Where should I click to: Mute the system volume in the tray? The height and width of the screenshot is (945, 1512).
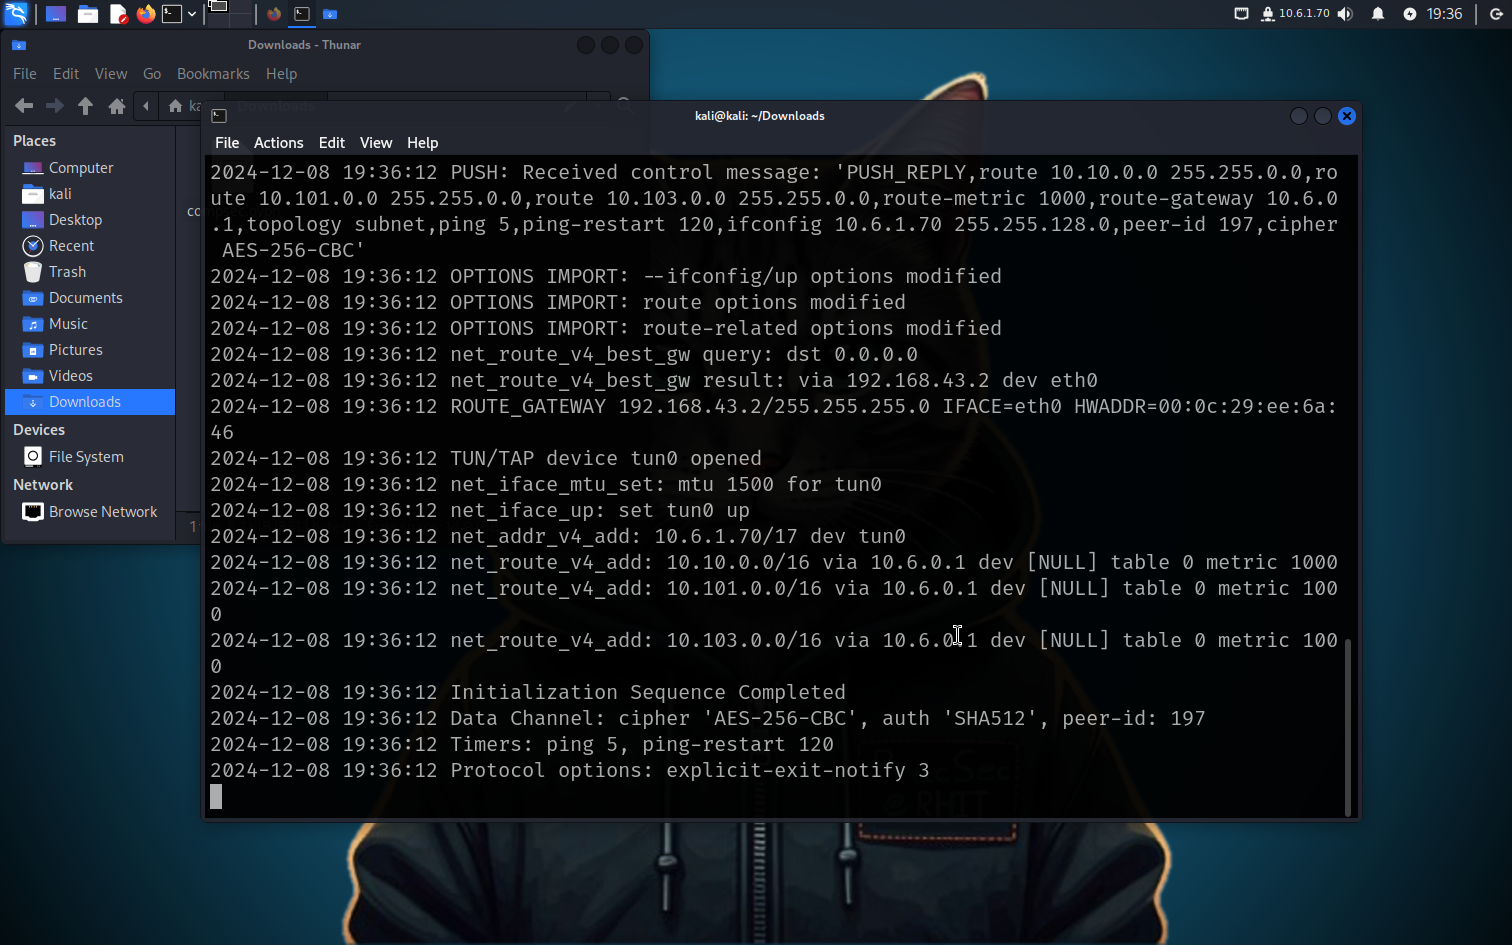(1346, 13)
